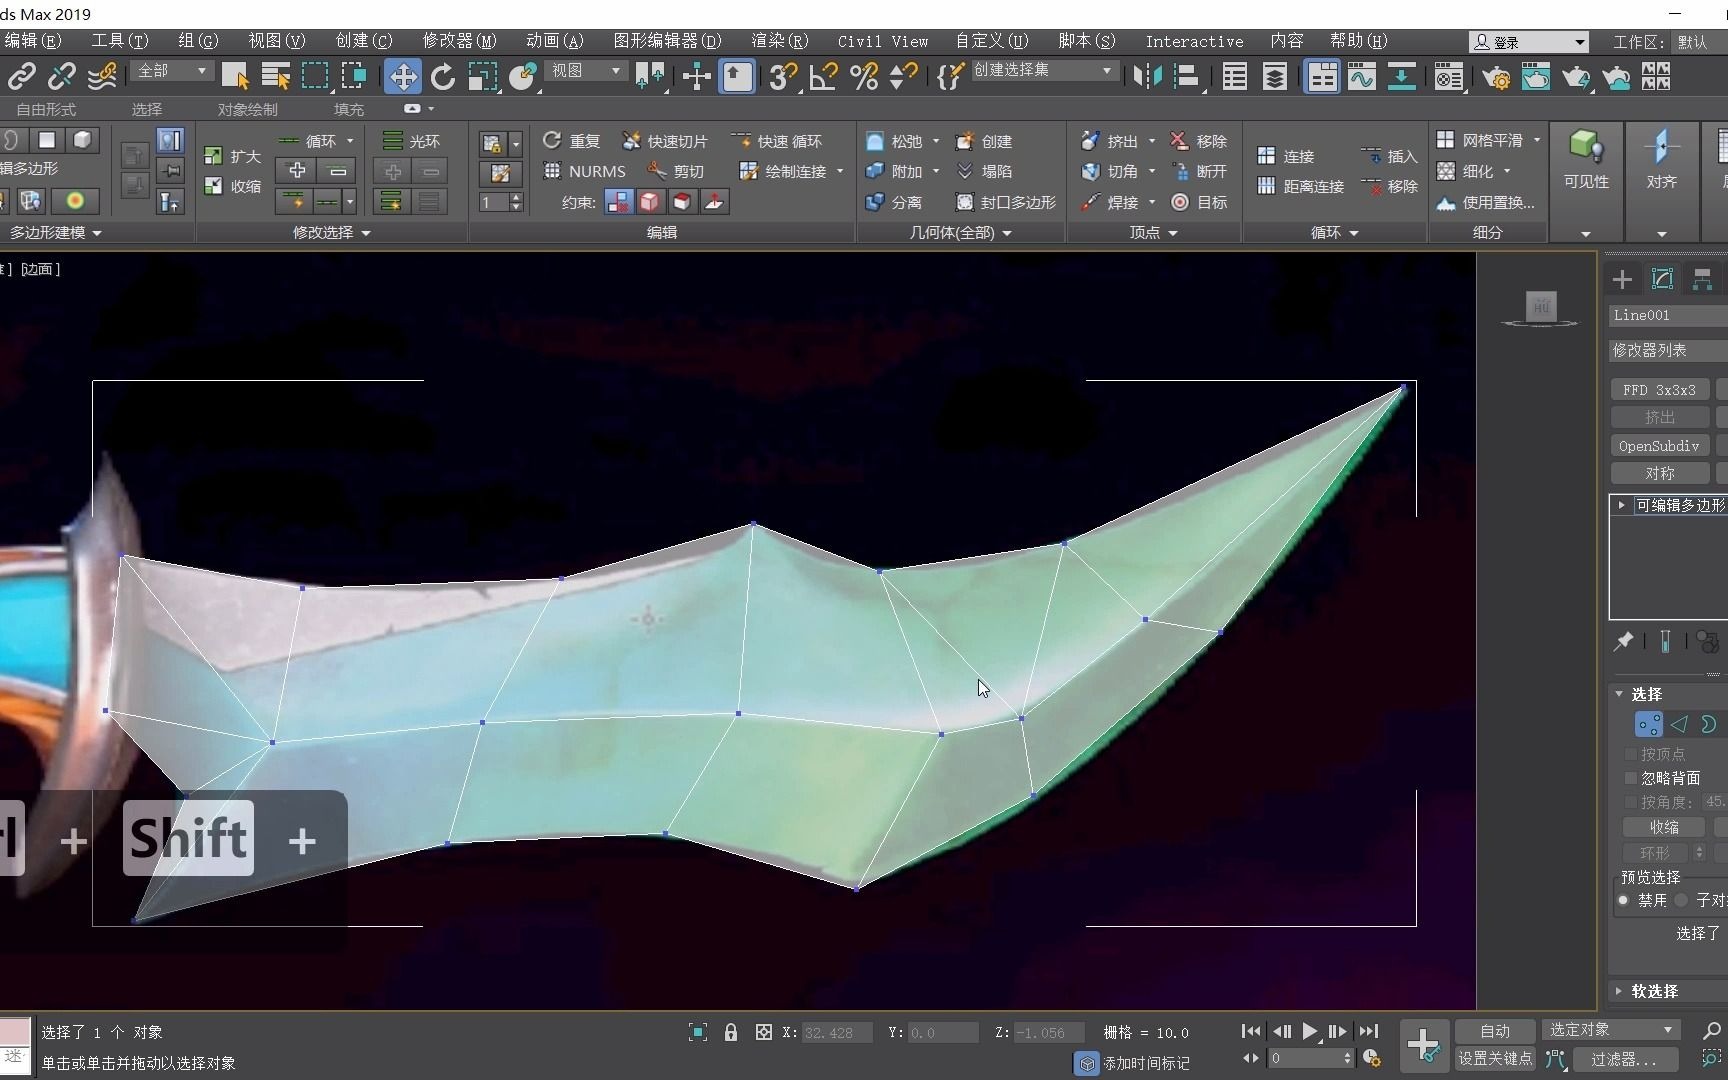Open the Render Setup teapot icon
Viewport: 1728px width, 1080px height.
coord(1496,77)
